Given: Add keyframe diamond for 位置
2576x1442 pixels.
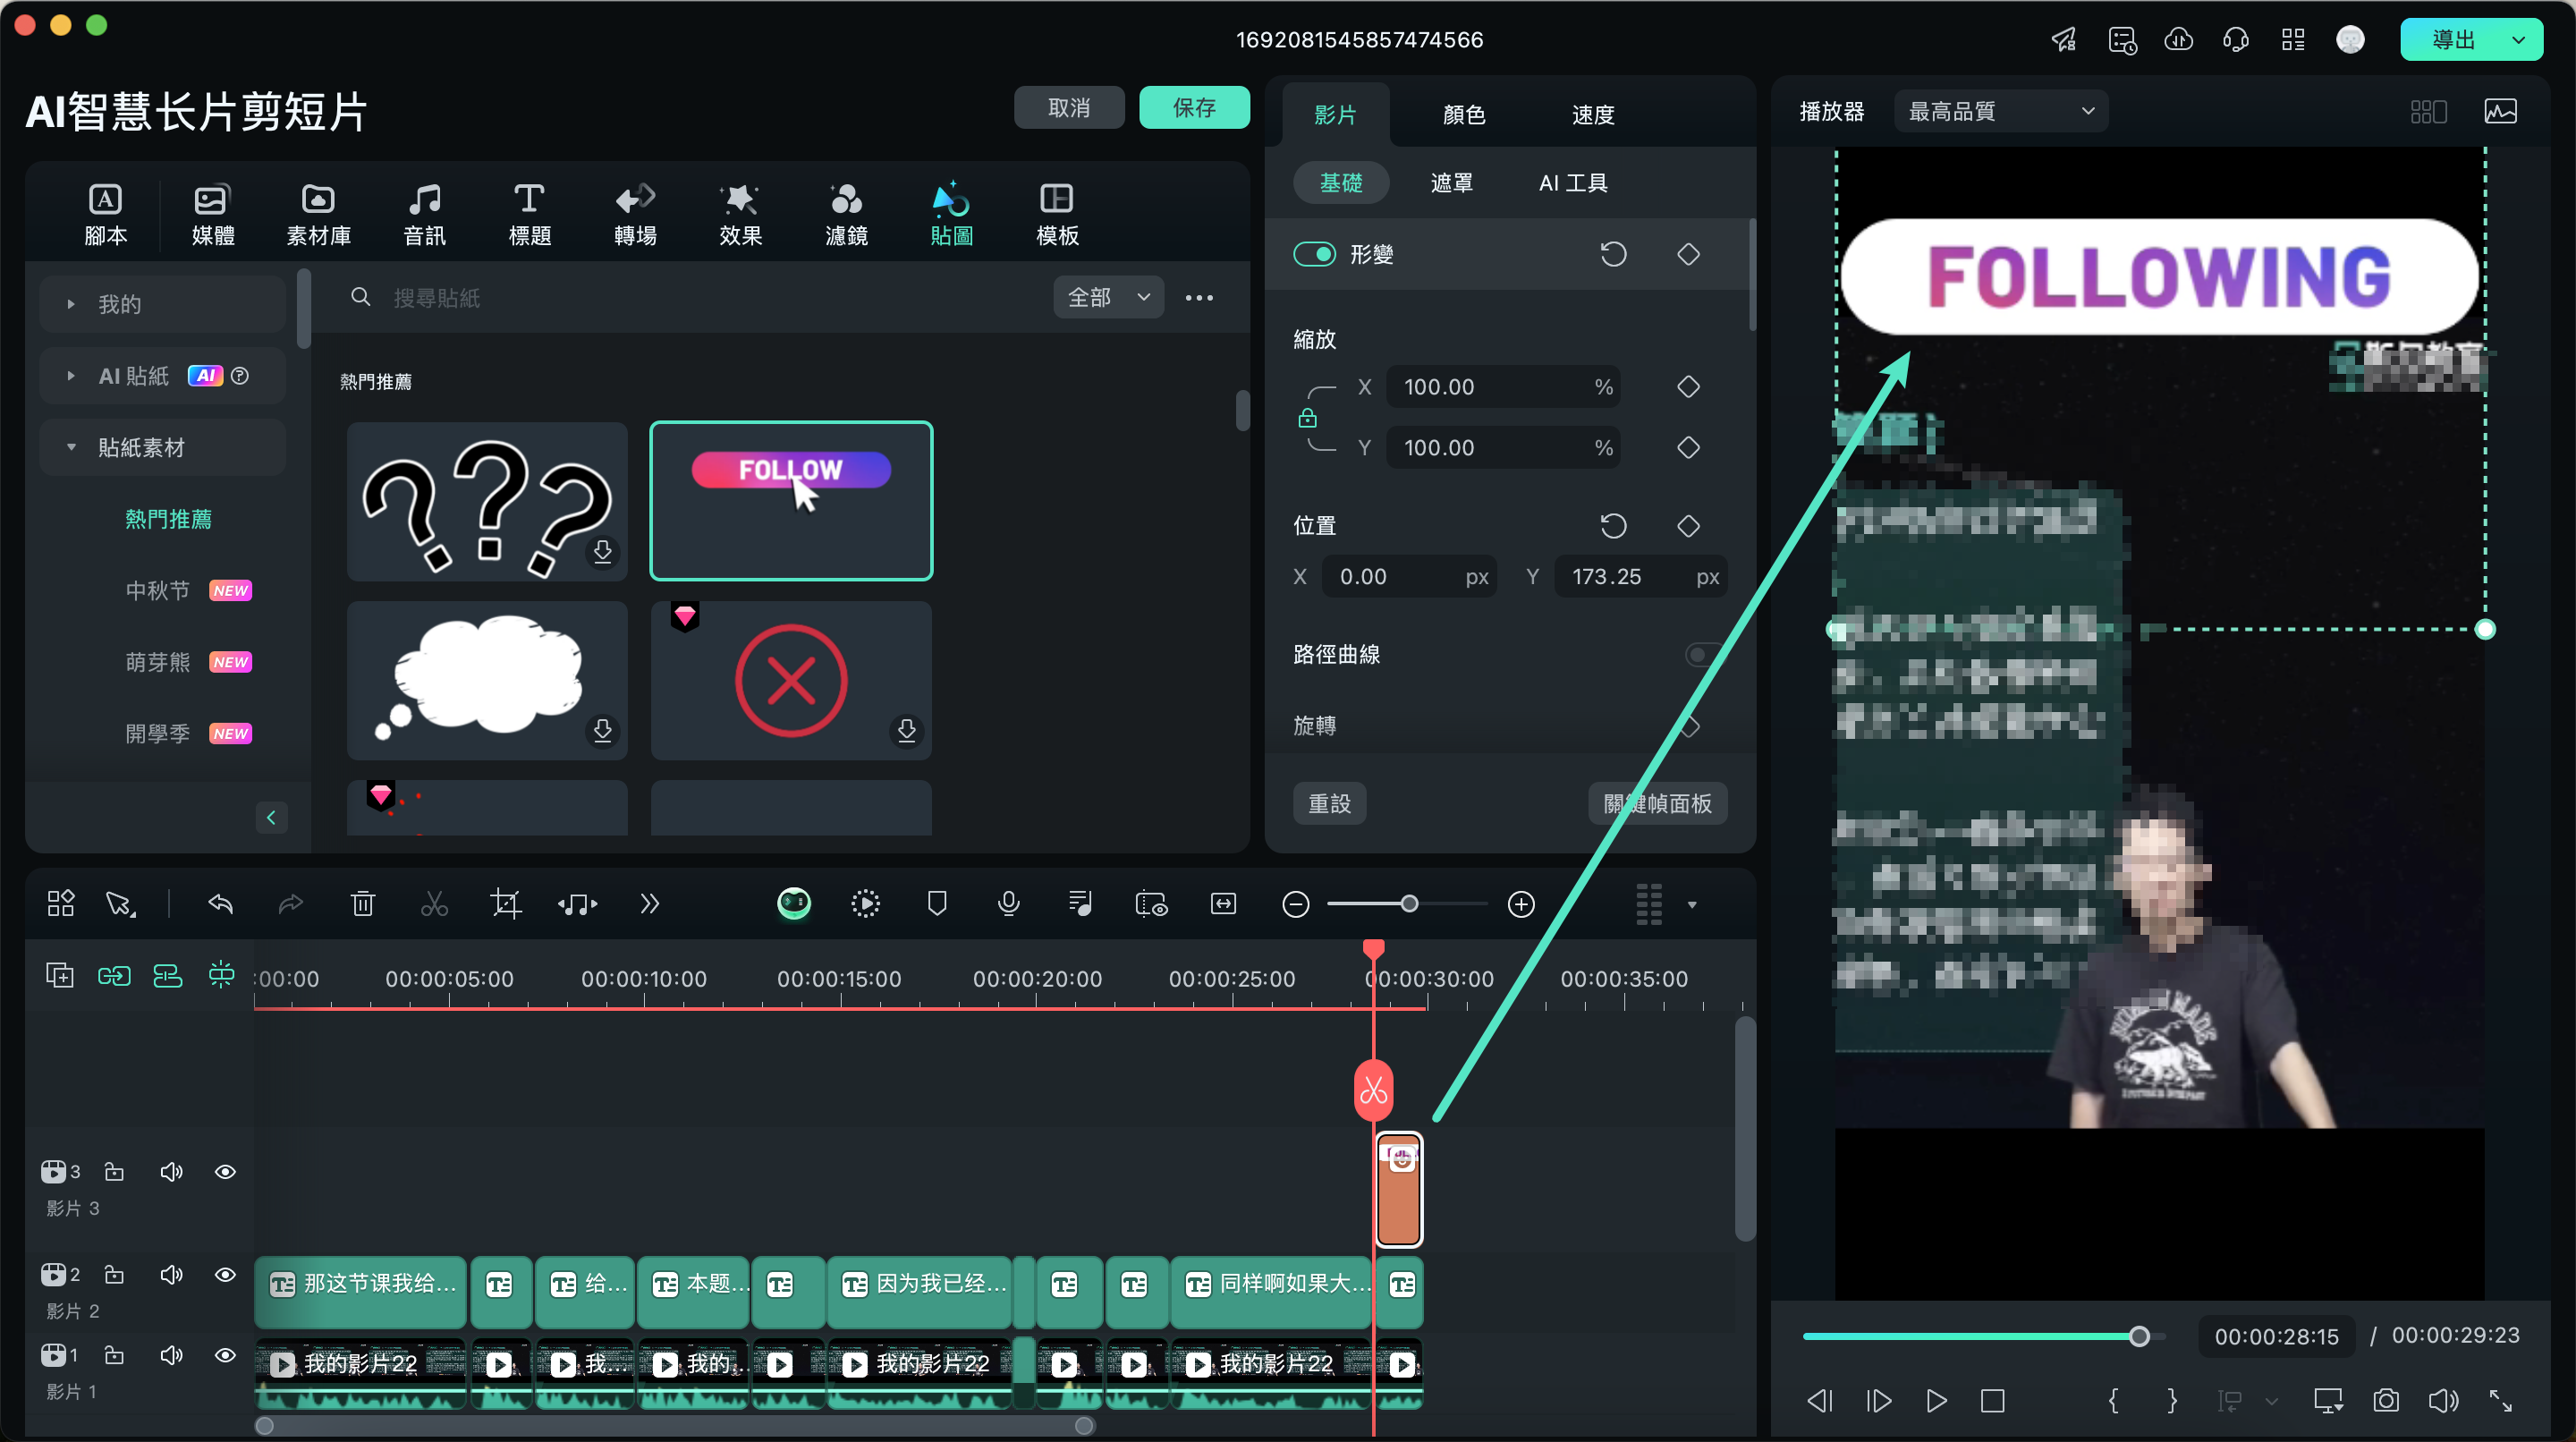Looking at the screenshot, I should (1688, 526).
